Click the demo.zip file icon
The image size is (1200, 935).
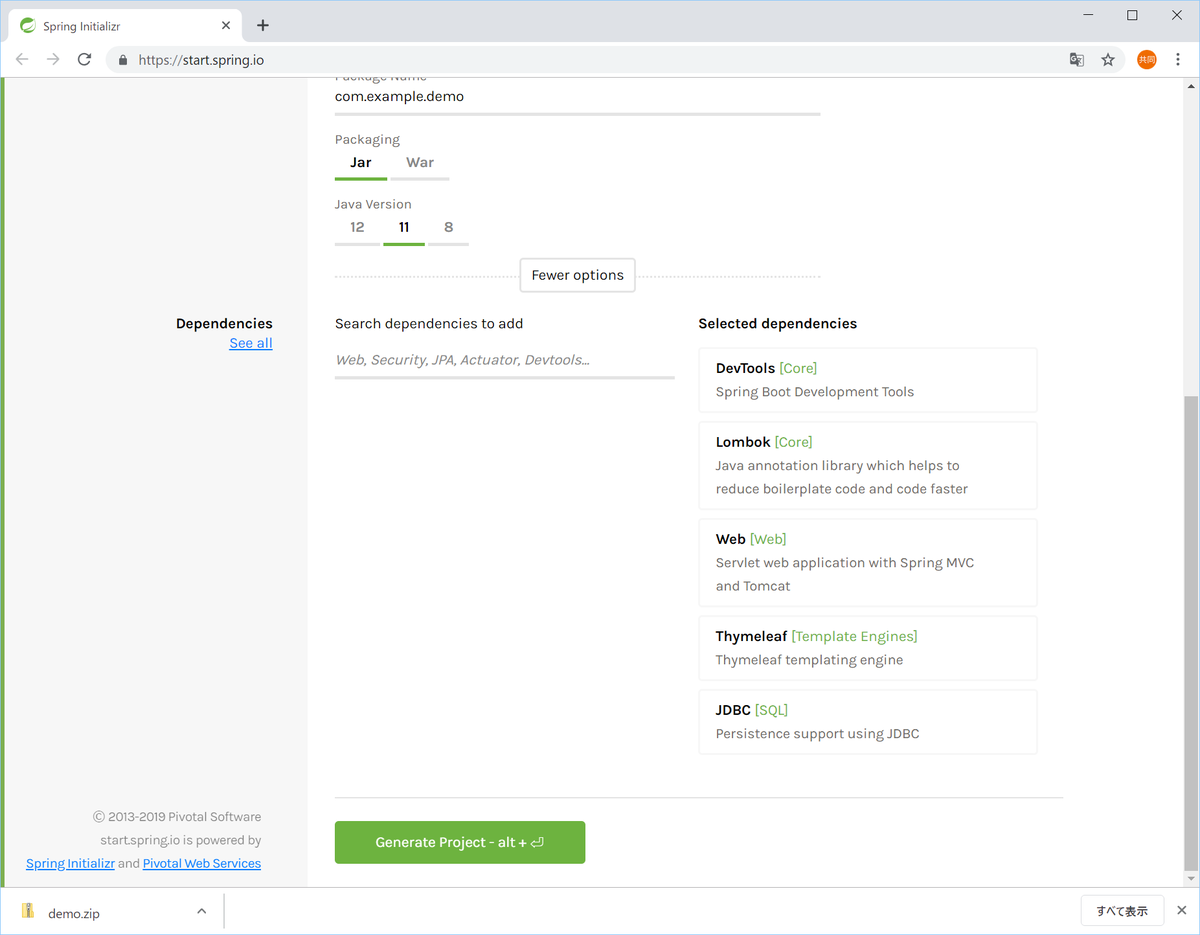coord(28,912)
